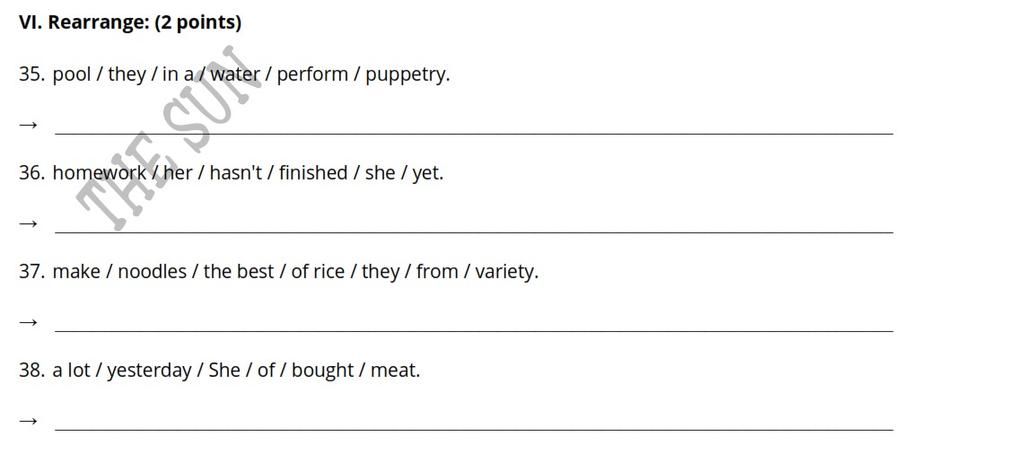Screen dimensions: 1024x454
Task: Click the word 'variety' in question 37
Action: [x=506, y=272]
